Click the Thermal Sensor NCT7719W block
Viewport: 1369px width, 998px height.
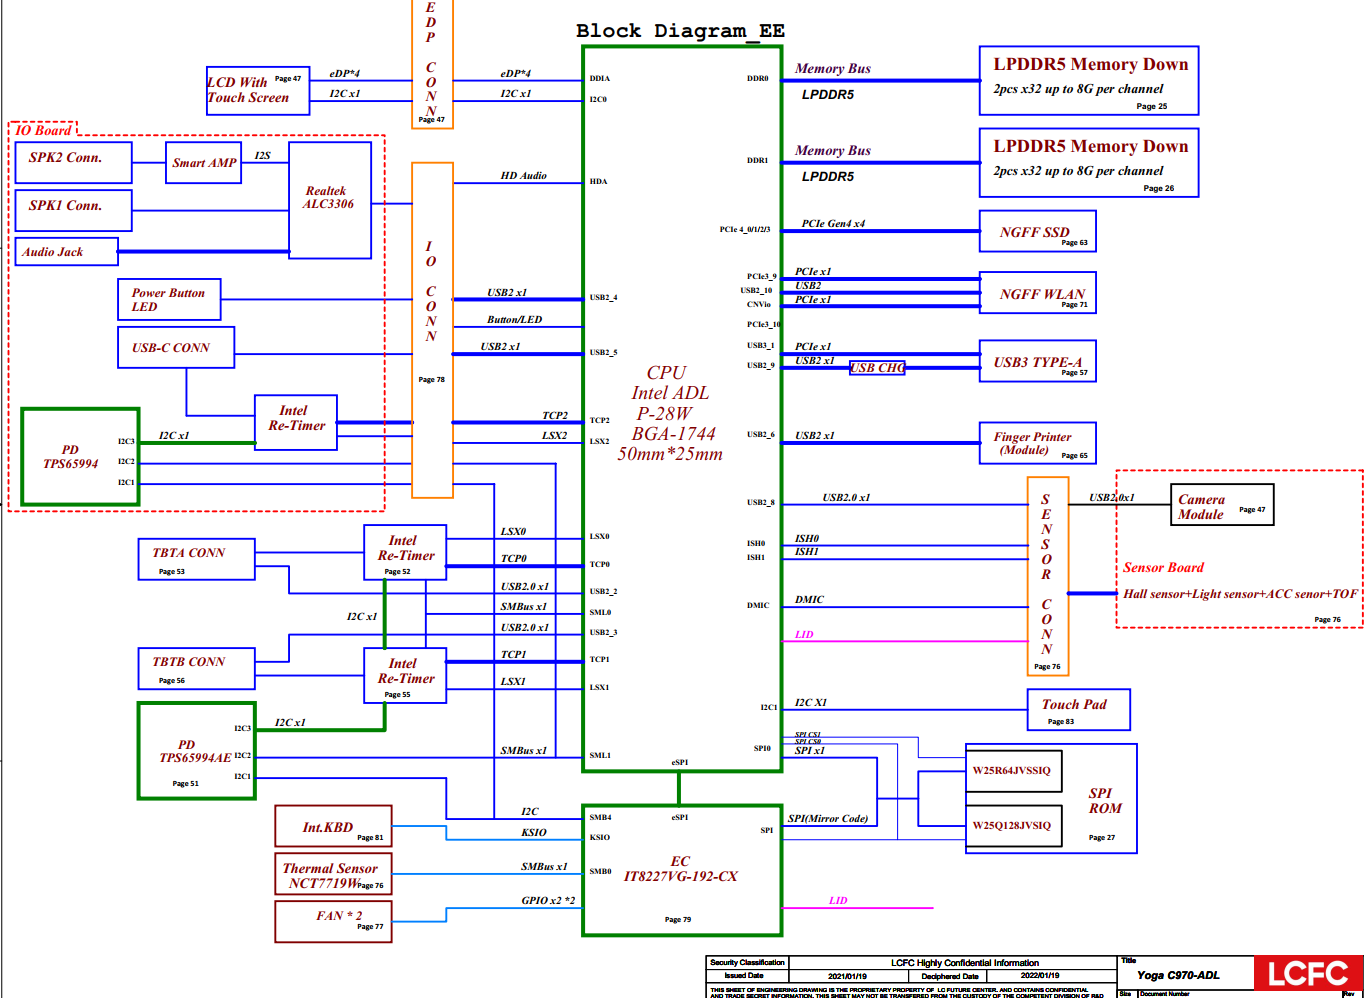point(333,873)
